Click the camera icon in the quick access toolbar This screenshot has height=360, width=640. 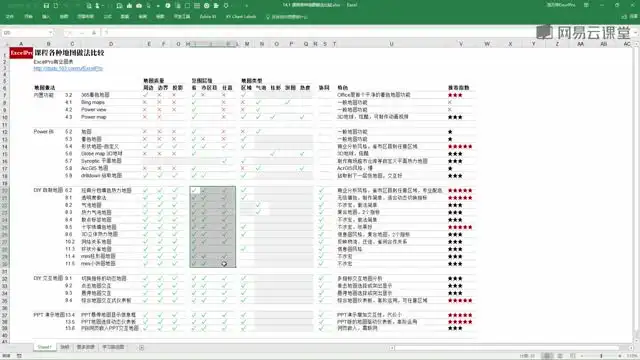click(139, 6)
